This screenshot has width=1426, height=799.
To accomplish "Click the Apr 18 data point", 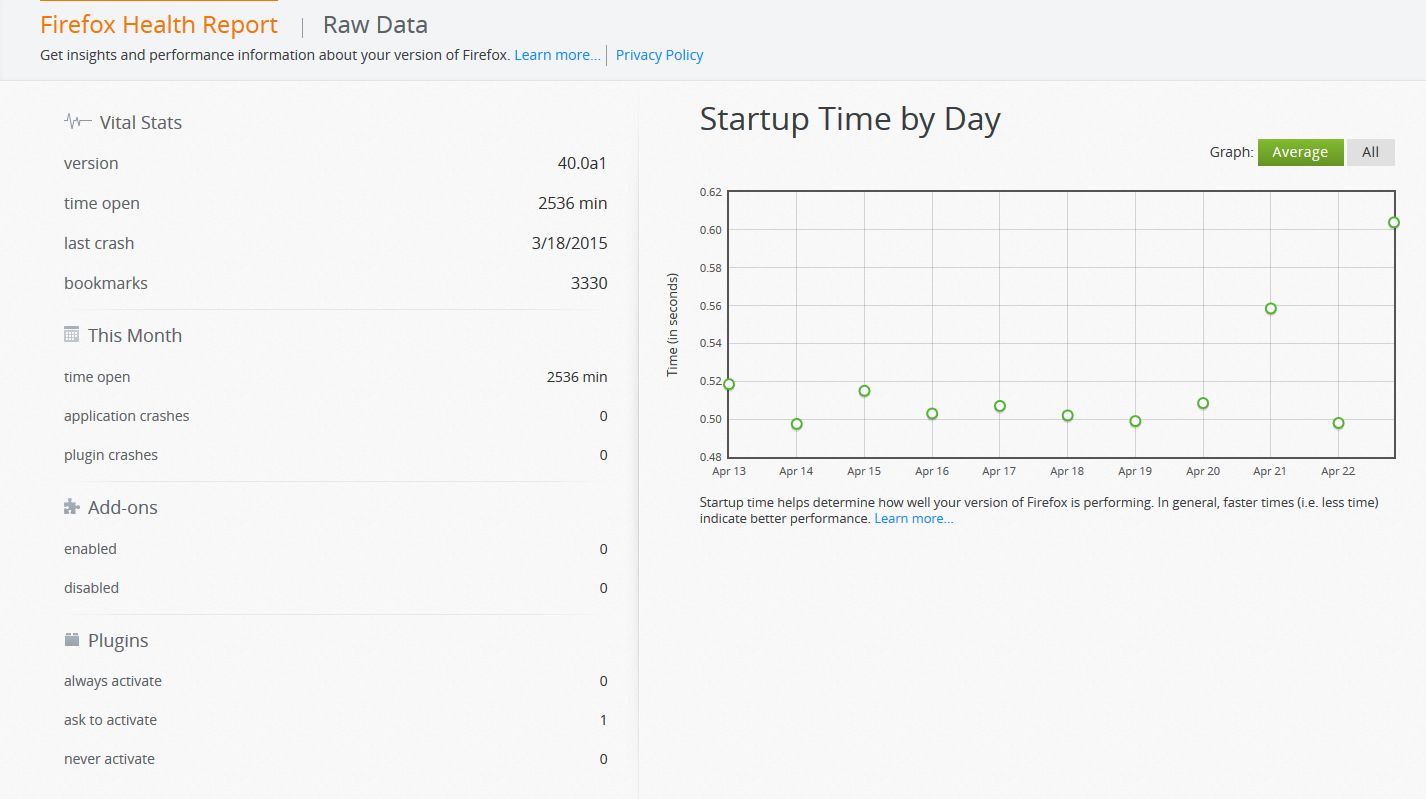I will 1067,416.
